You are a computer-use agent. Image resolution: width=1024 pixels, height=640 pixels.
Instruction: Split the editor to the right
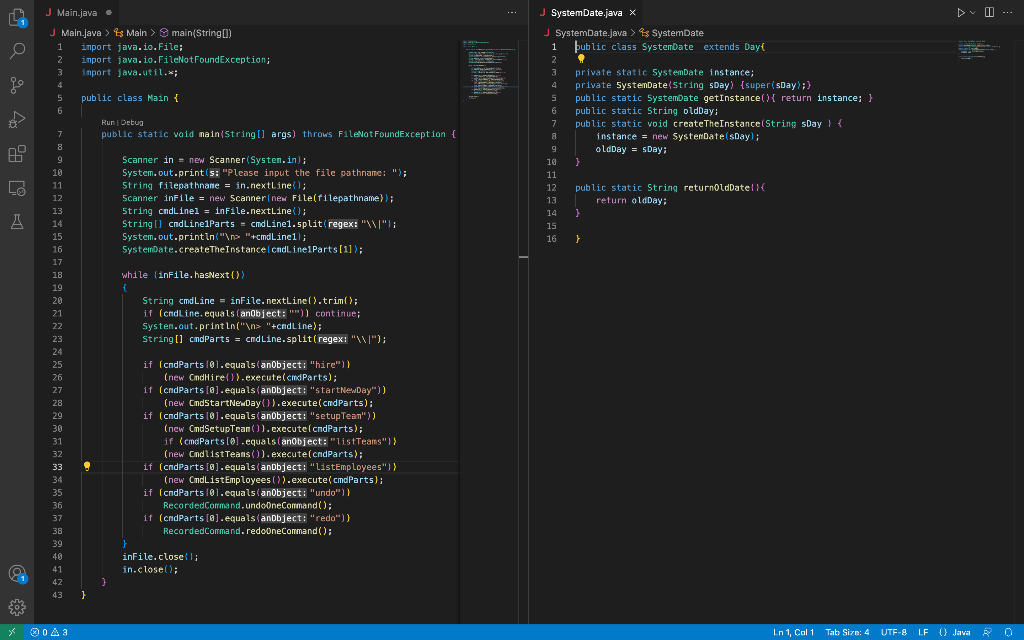(989, 12)
